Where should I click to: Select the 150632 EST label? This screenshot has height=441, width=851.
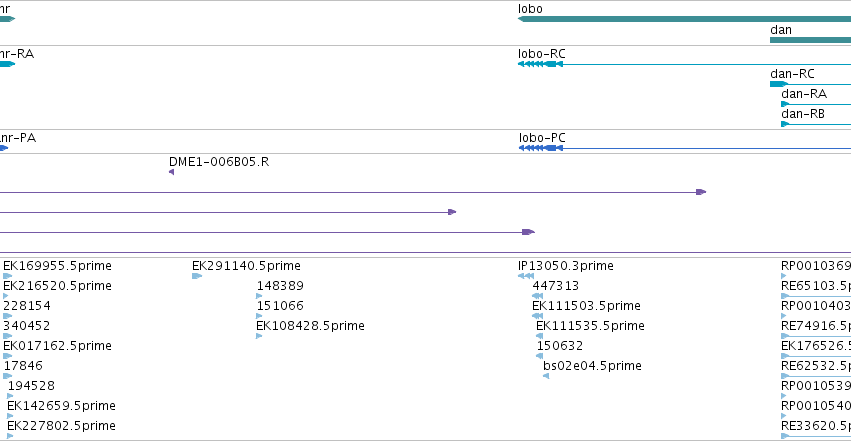coord(560,346)
